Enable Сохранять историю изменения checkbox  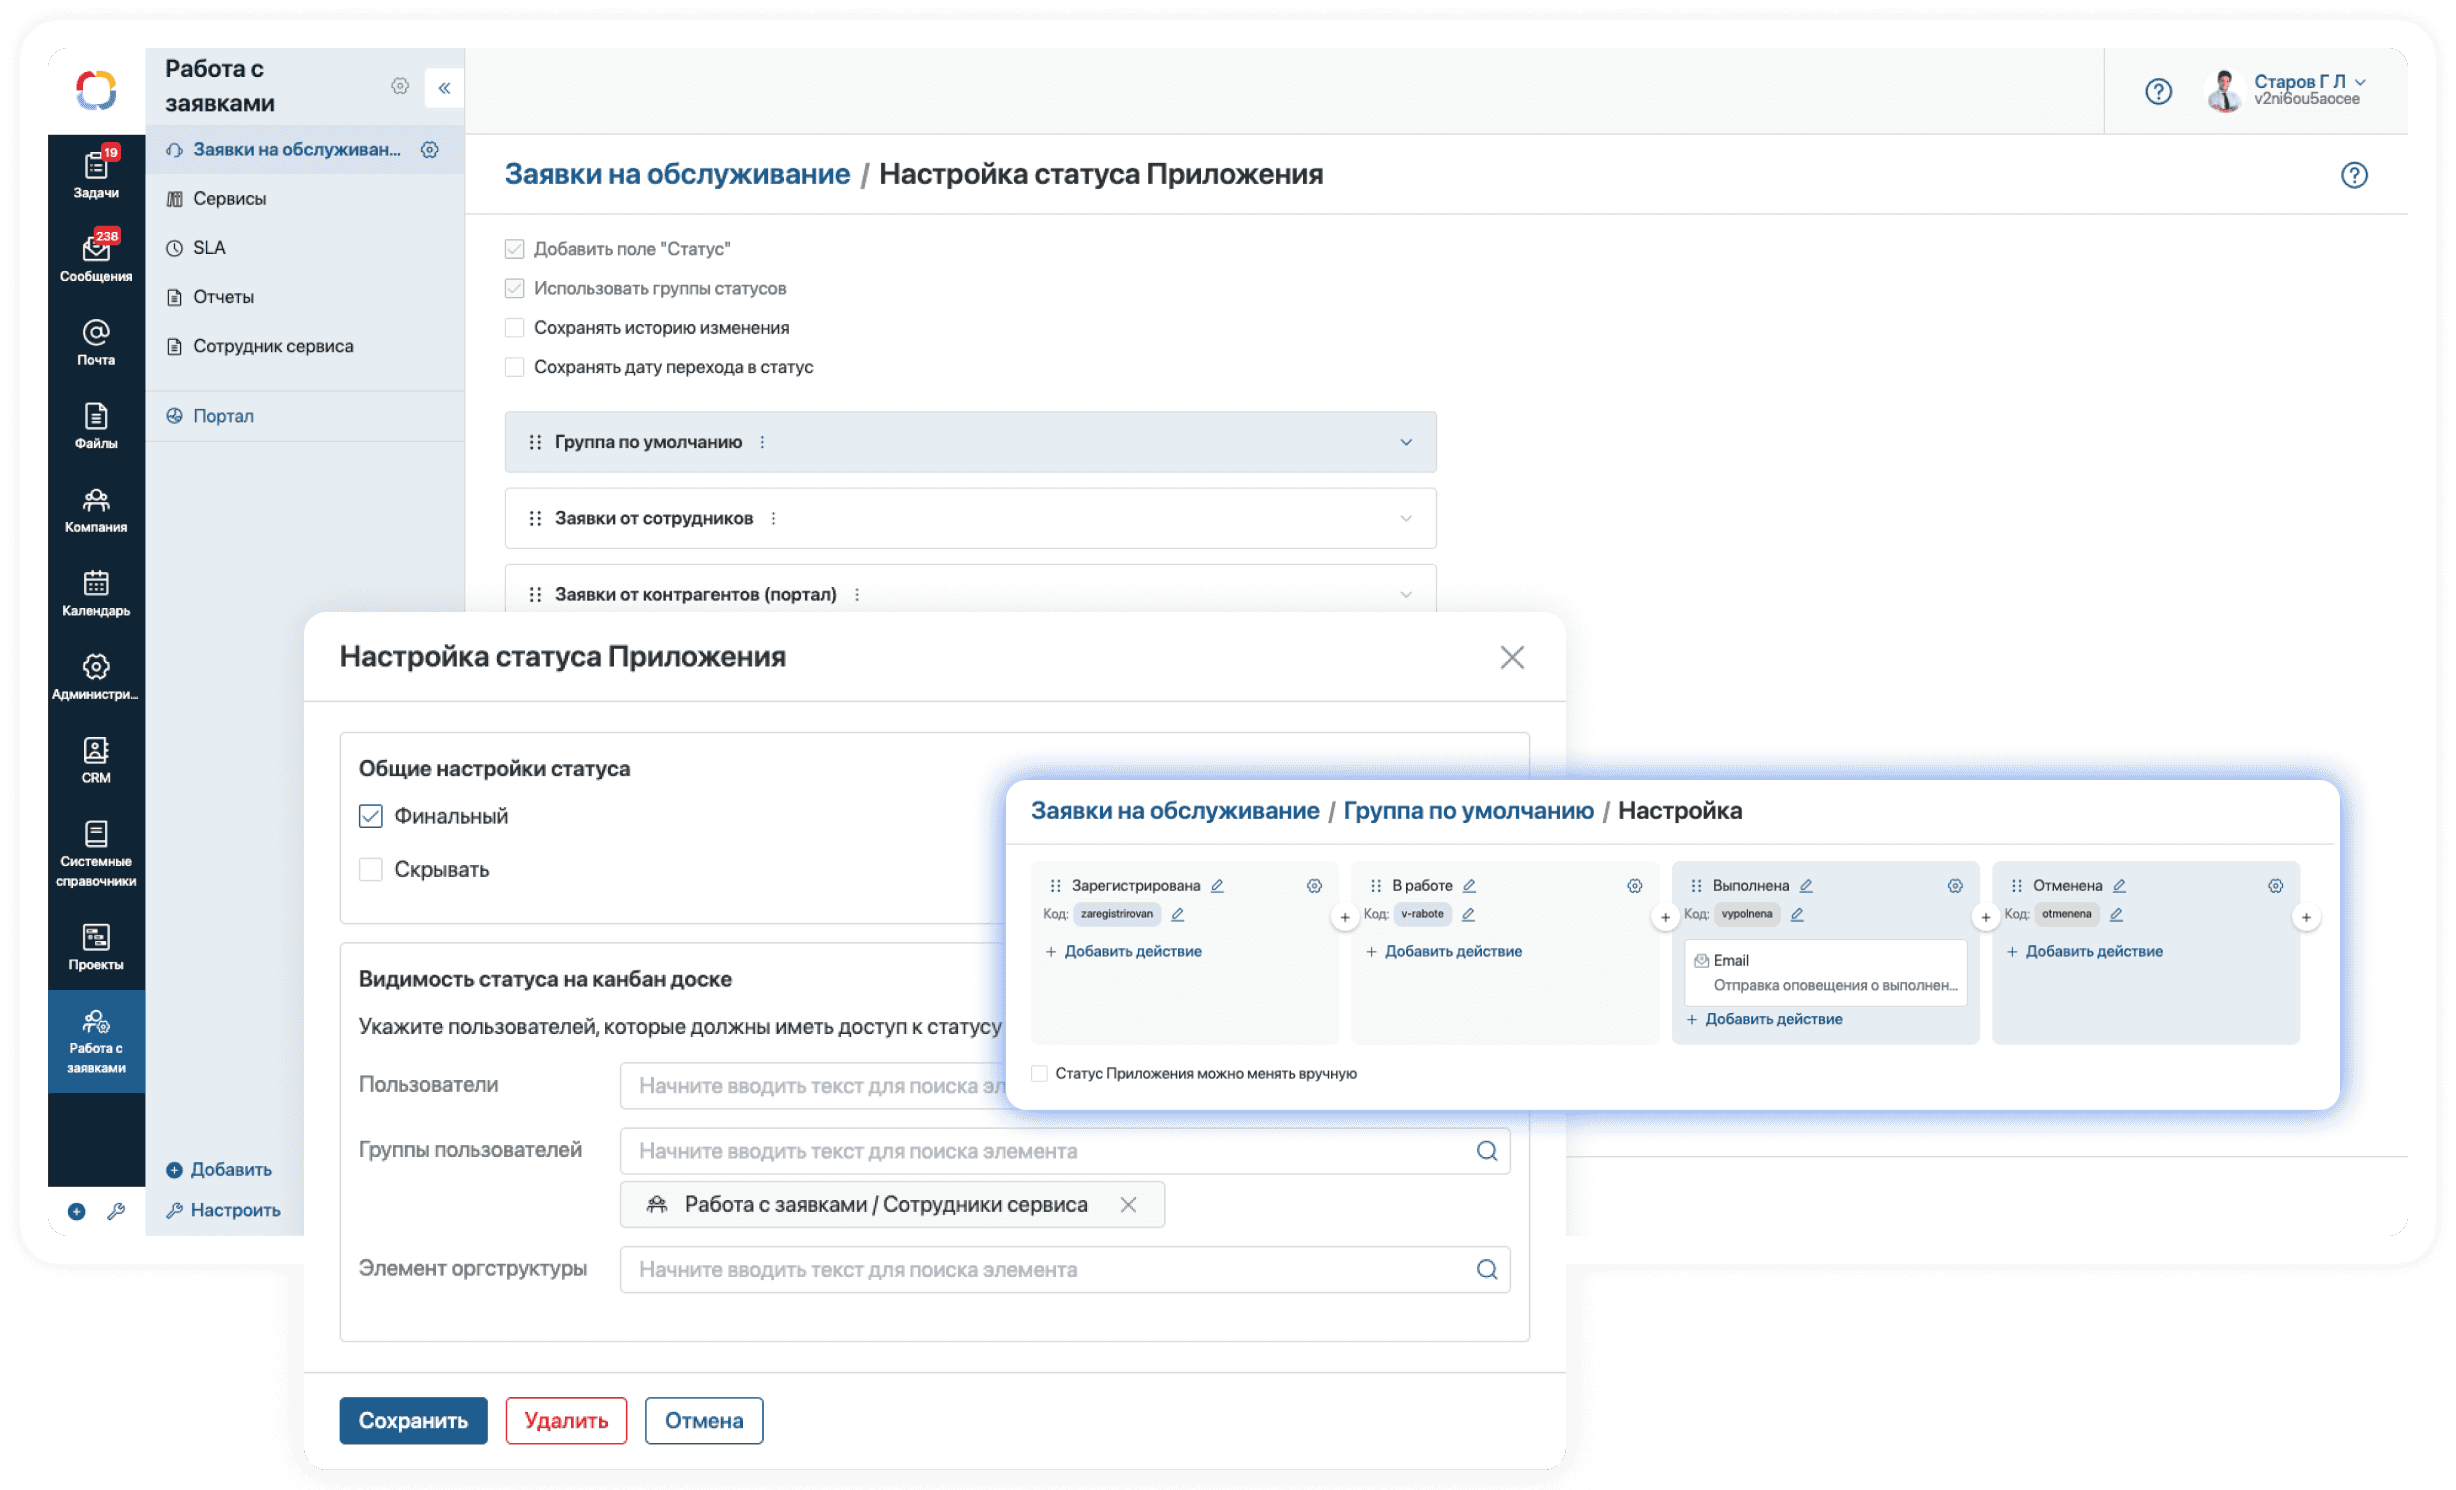pyautogui.click(x=515, y=328)
